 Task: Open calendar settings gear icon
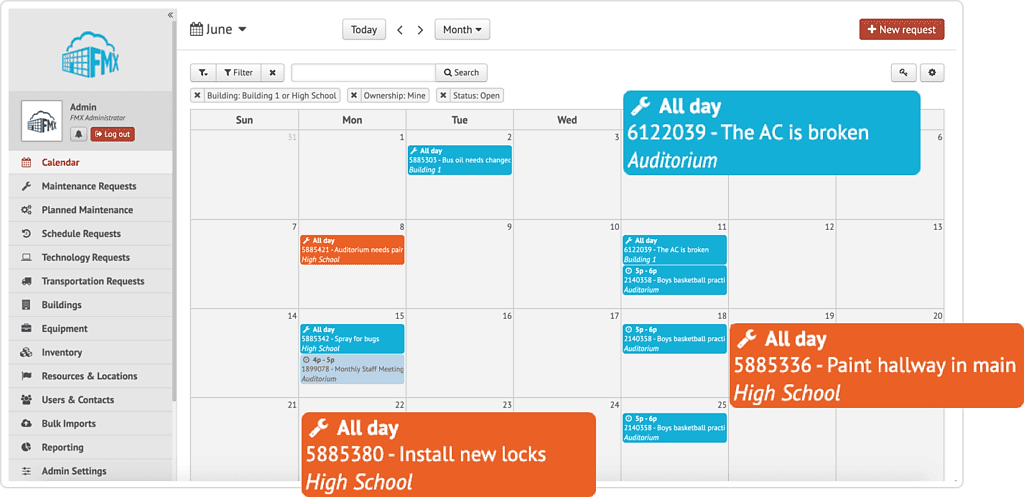pos(933,73)
